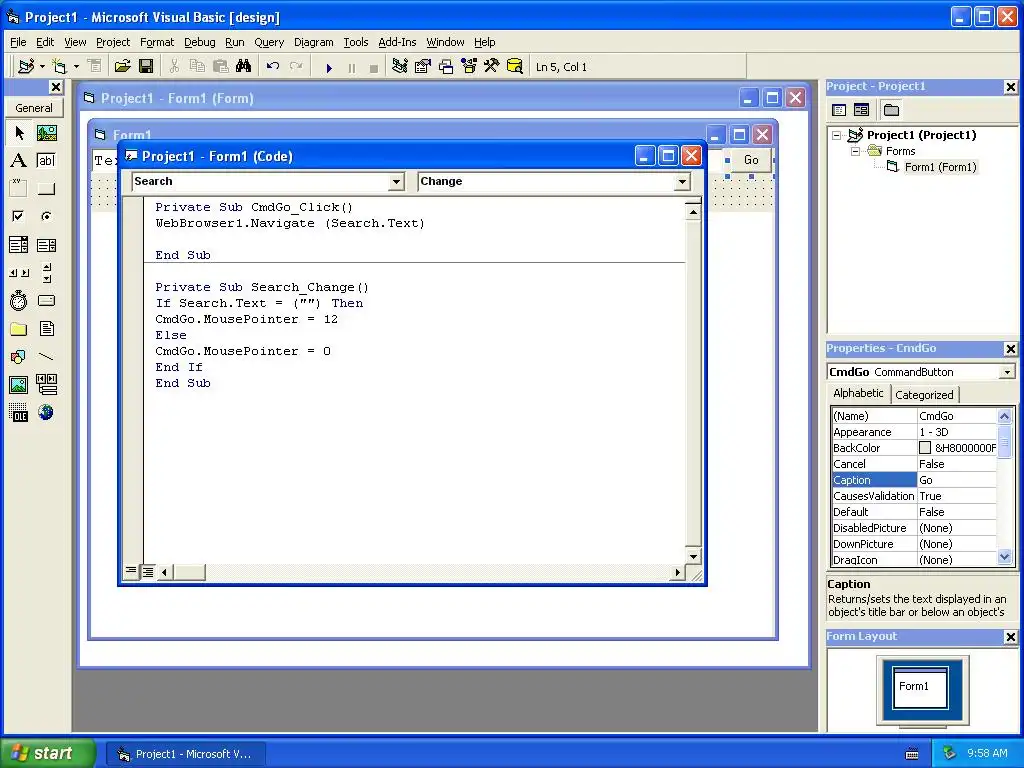The width and height of the screenshot is (1024, 768).
Task: Click View Code in Project Explorer
Action: point(839,110)
